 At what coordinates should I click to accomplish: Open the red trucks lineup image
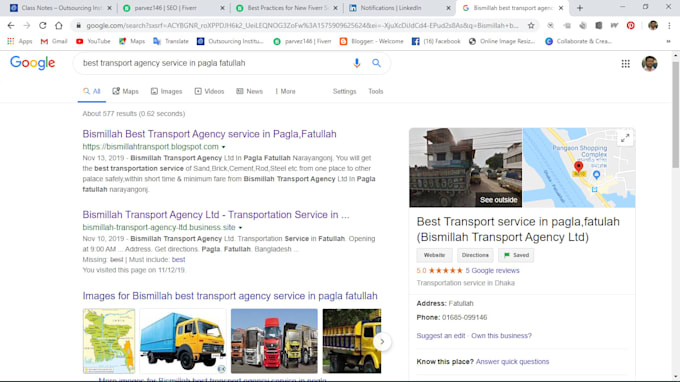tap(274, 341)
